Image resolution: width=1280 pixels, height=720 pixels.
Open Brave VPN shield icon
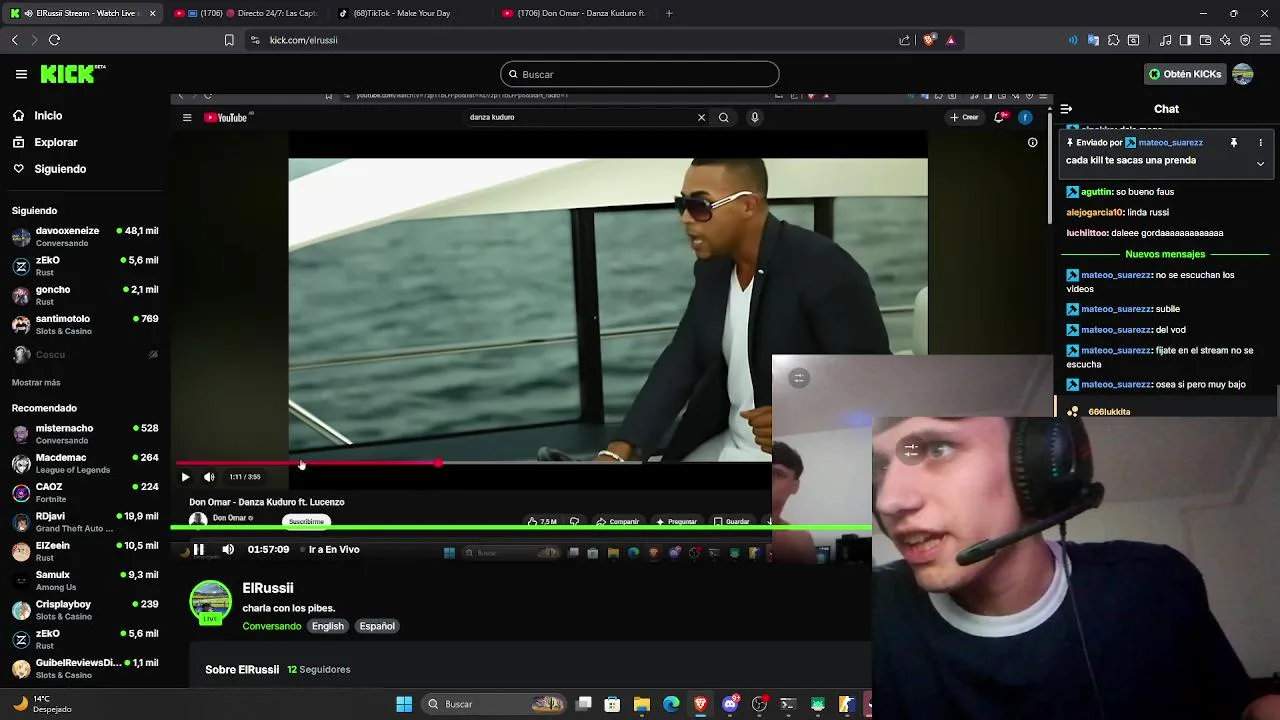[x=1245, y=40]
